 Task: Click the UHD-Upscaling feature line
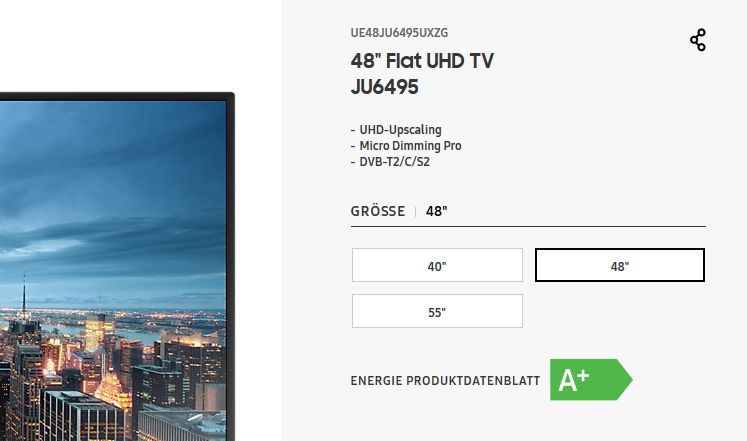click(396, 130)
